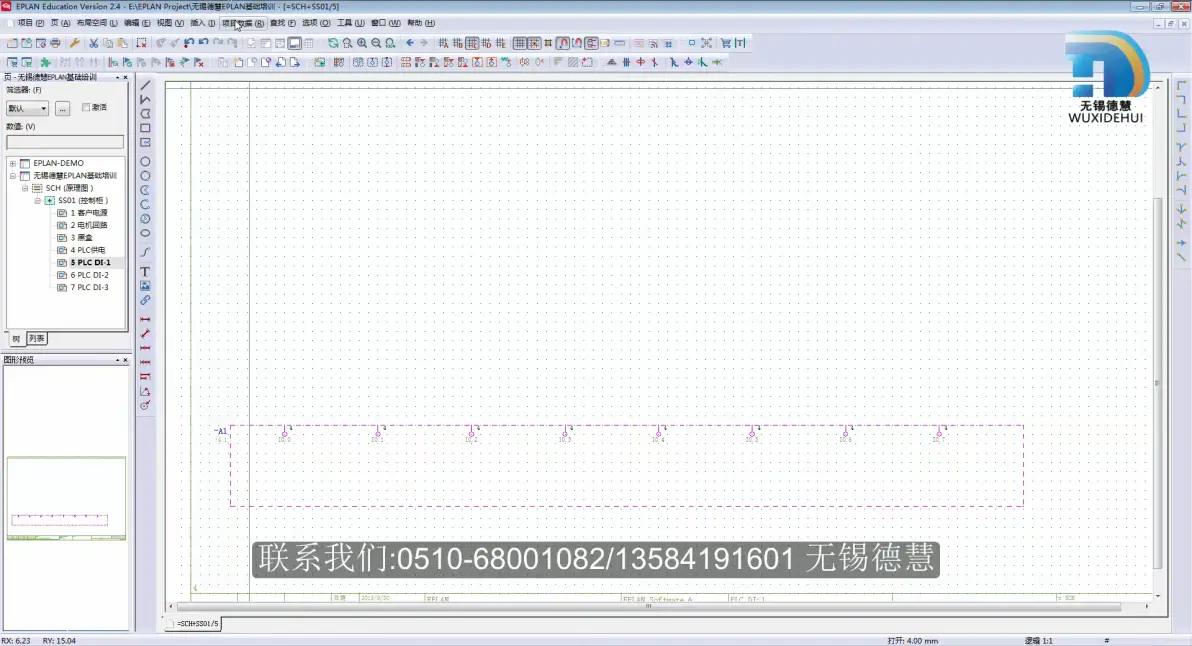Toggle grid B size button
This screenshot has height=646, width=1192.
(x=458, y=43)
